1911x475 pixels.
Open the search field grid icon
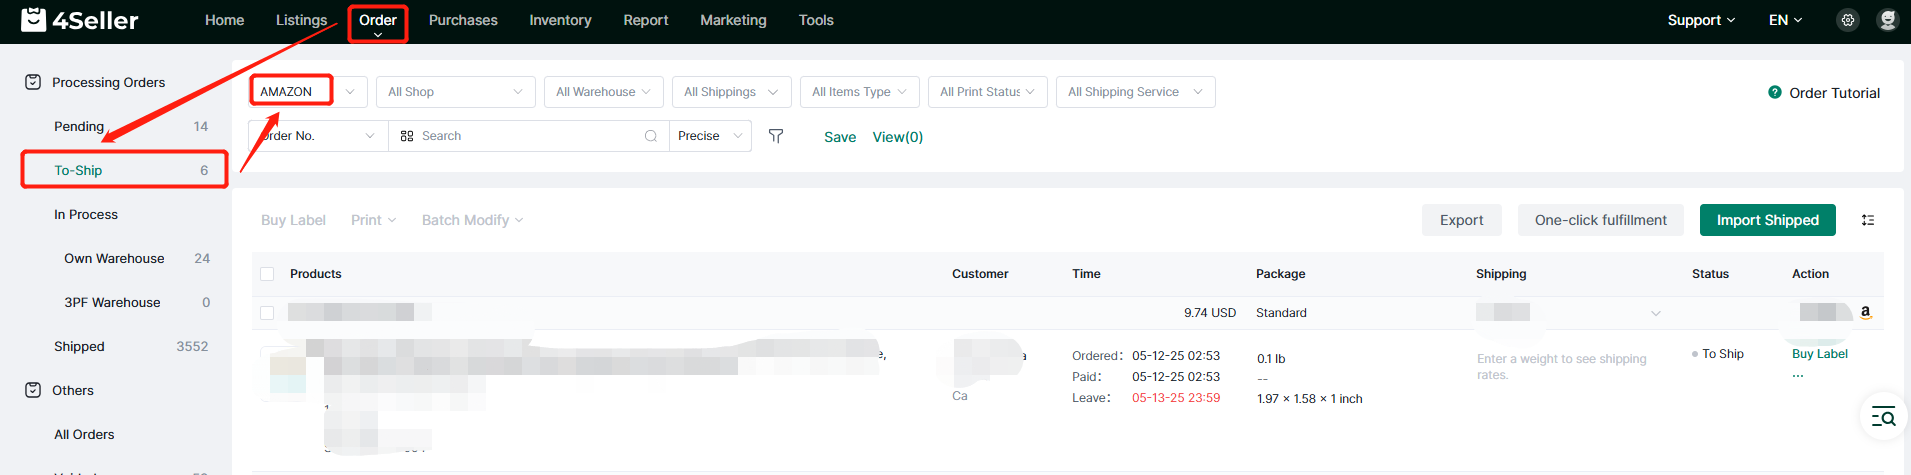pos(407,136)
